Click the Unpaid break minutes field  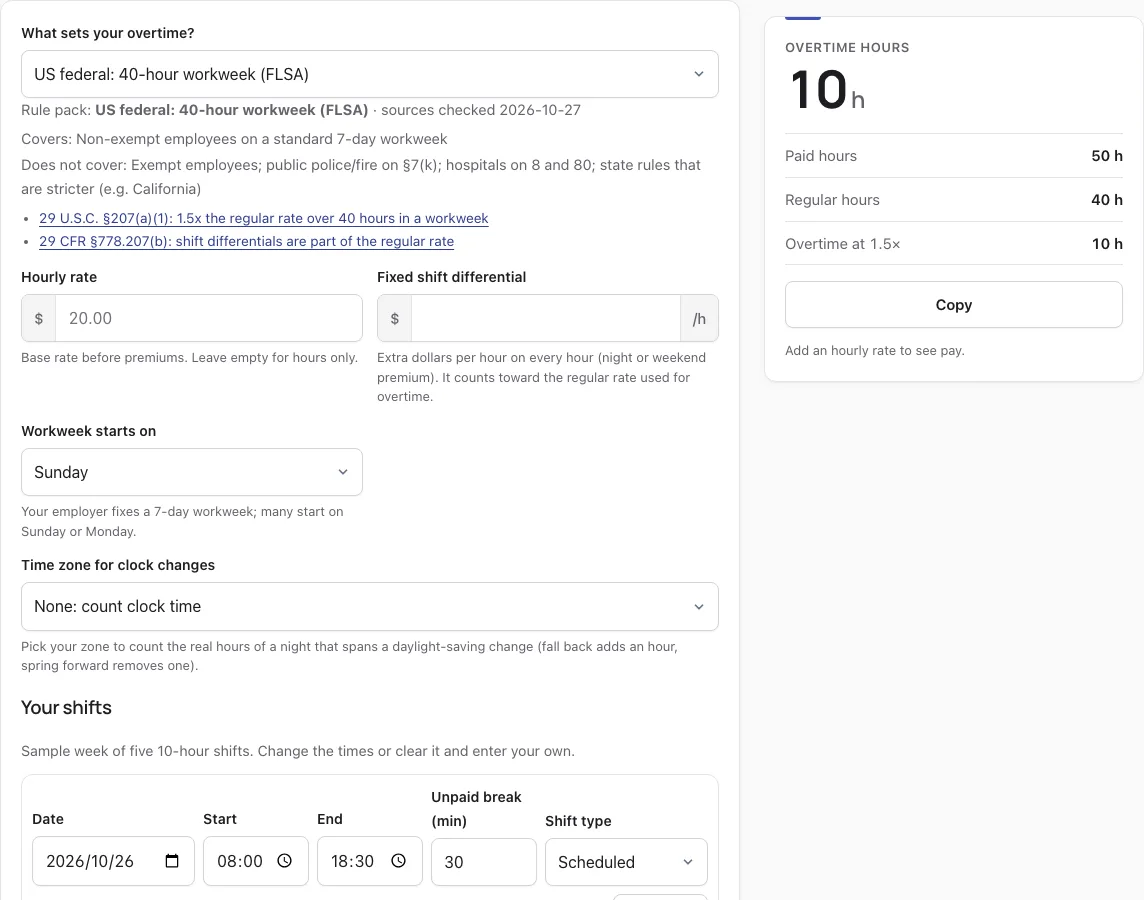pos(484,862)
